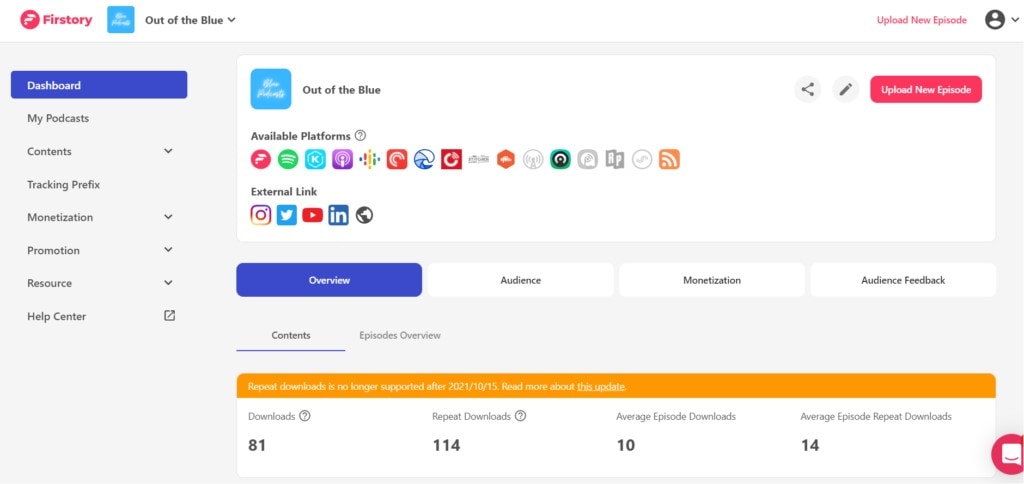The width and height of the screenshot is (1024, 484).
Task: Click the LinkedIn external link icon
Action: 339,214
